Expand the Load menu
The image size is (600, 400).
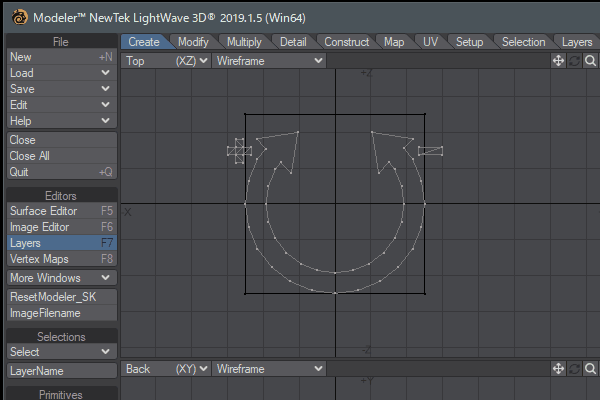tap(60, 73)
